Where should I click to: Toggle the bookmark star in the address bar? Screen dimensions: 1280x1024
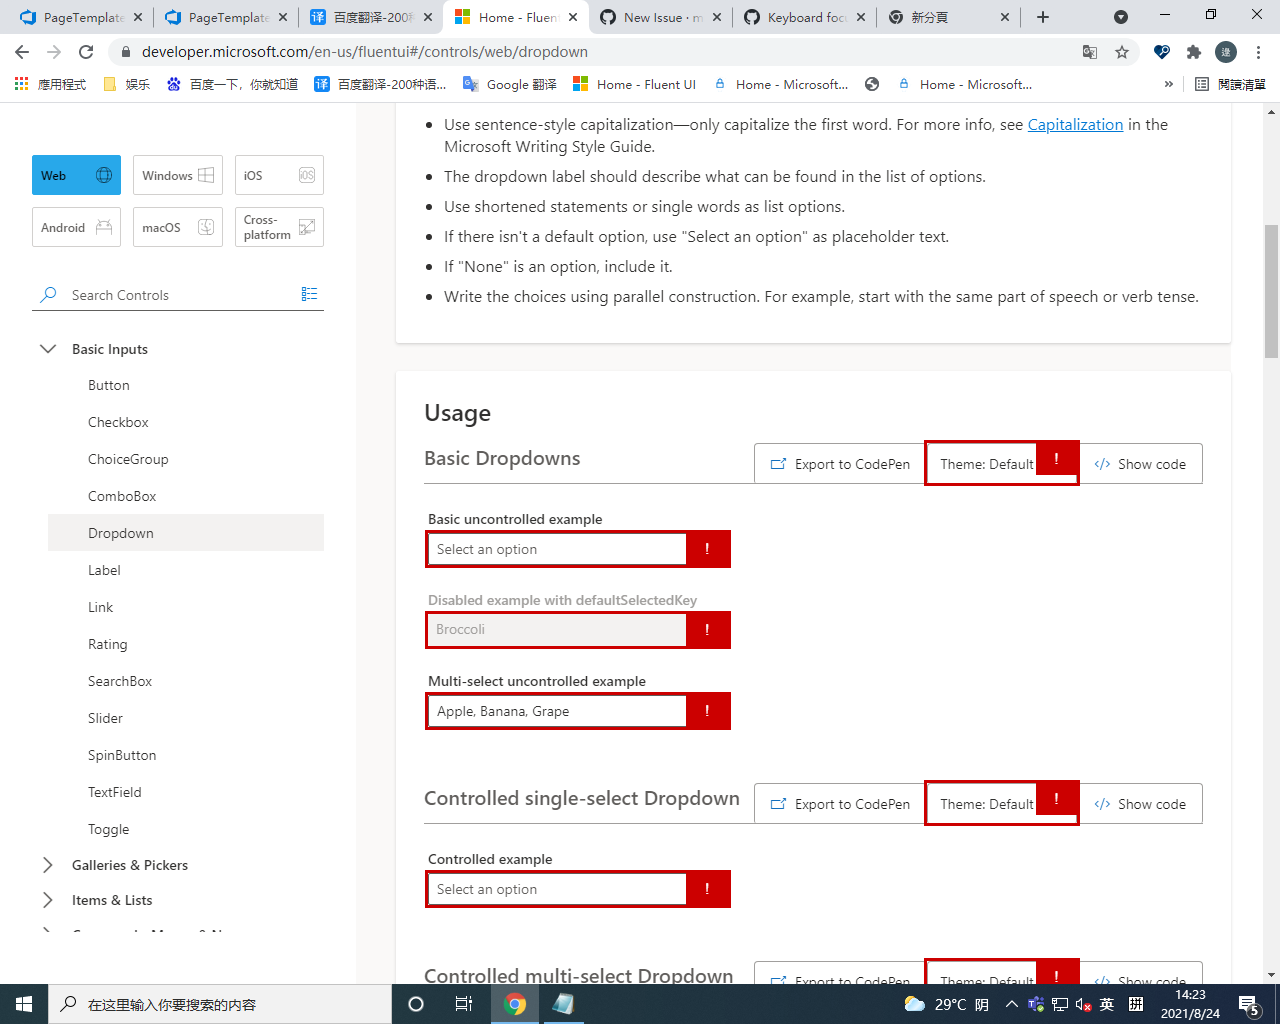[x=1122, y=51]
